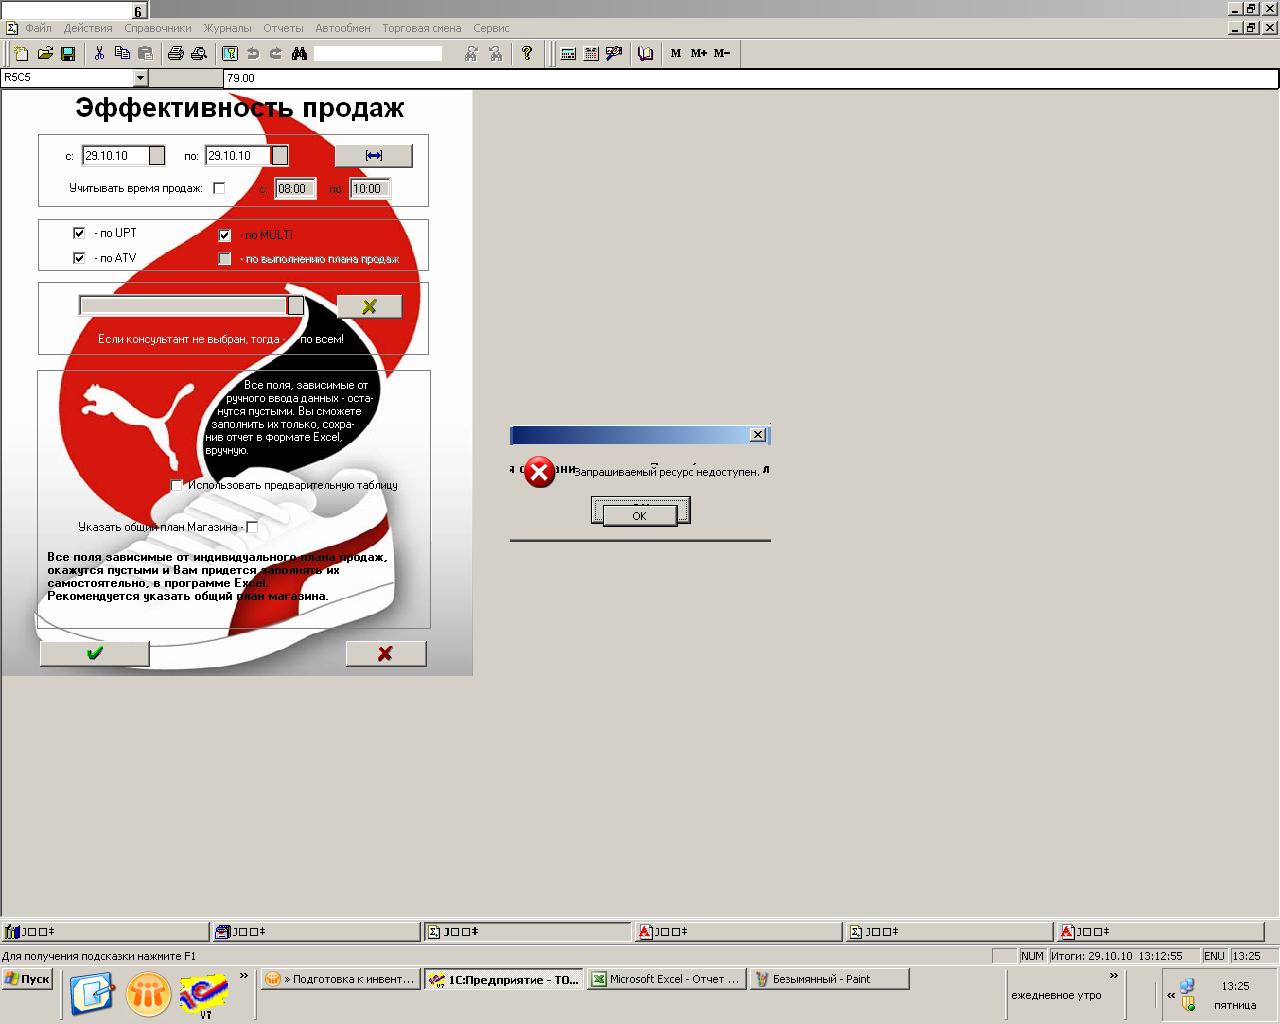Open the calculator tool icon
The width and height of the screenshot is (1280, 1024).
click(568, 54)
